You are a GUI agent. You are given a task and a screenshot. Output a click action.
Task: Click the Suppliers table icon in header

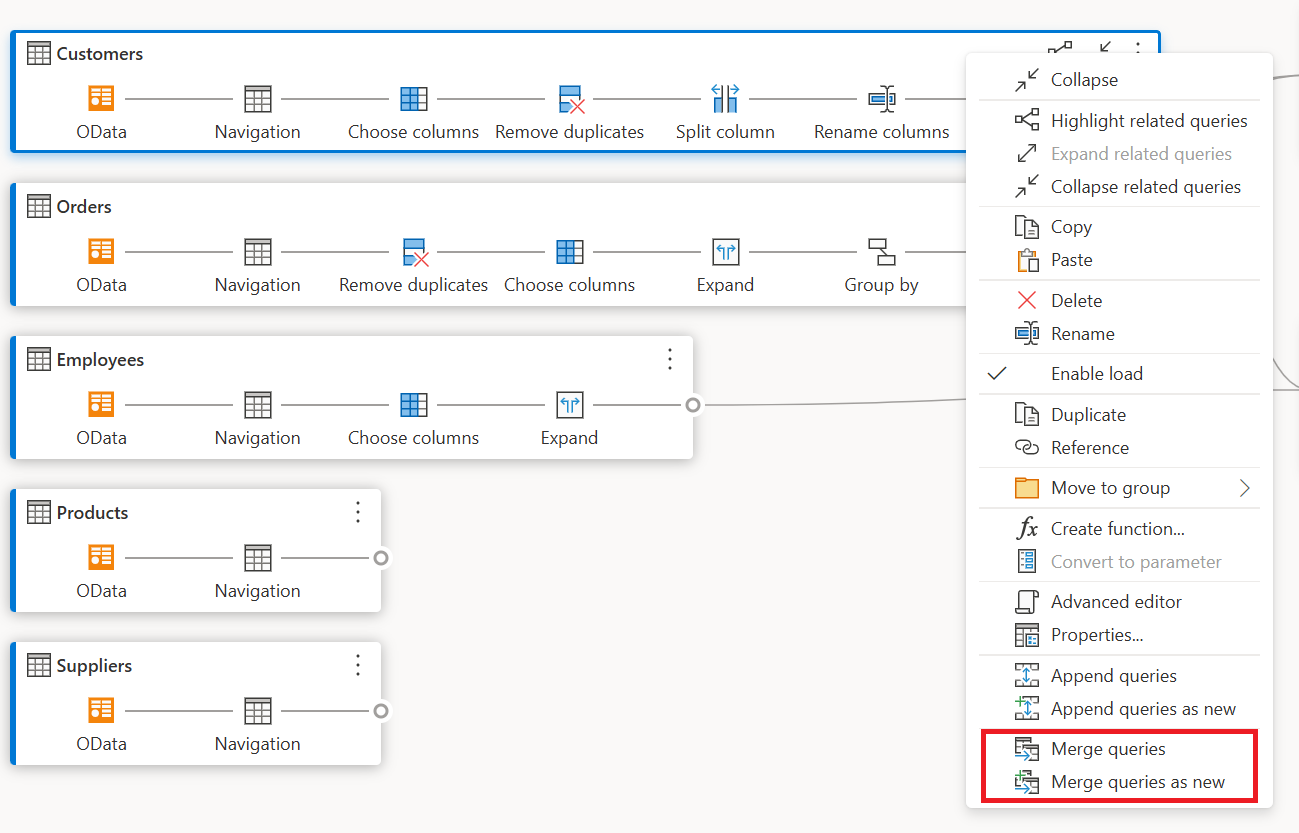(x=39, y=666)
